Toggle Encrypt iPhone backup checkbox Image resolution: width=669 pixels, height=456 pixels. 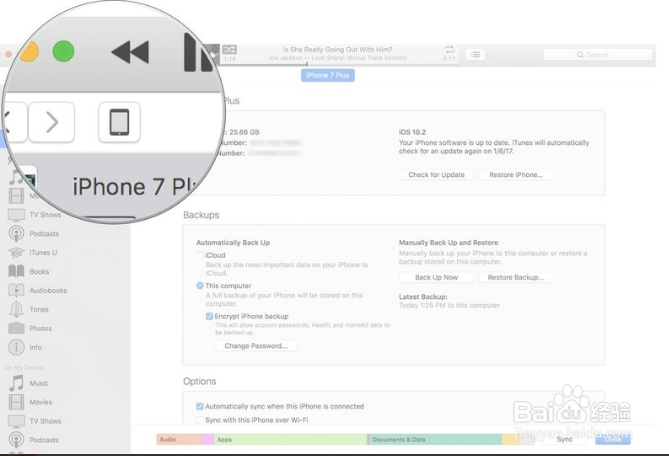tap(209, 316)
